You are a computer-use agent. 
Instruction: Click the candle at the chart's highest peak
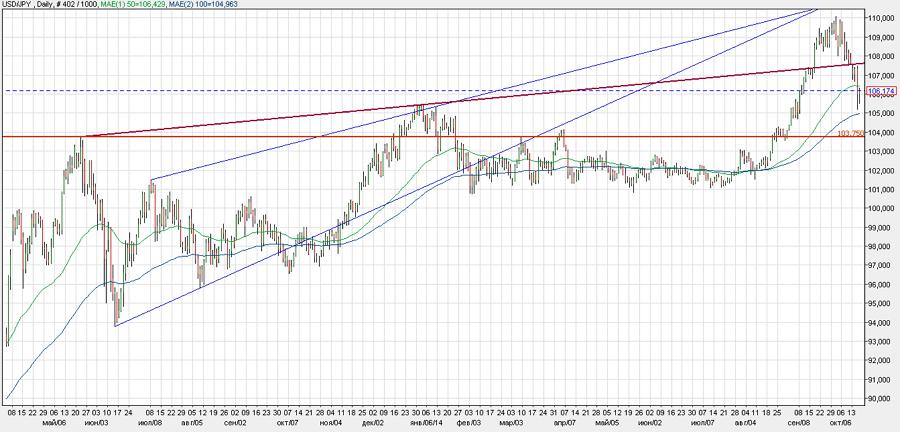[836, 22]
